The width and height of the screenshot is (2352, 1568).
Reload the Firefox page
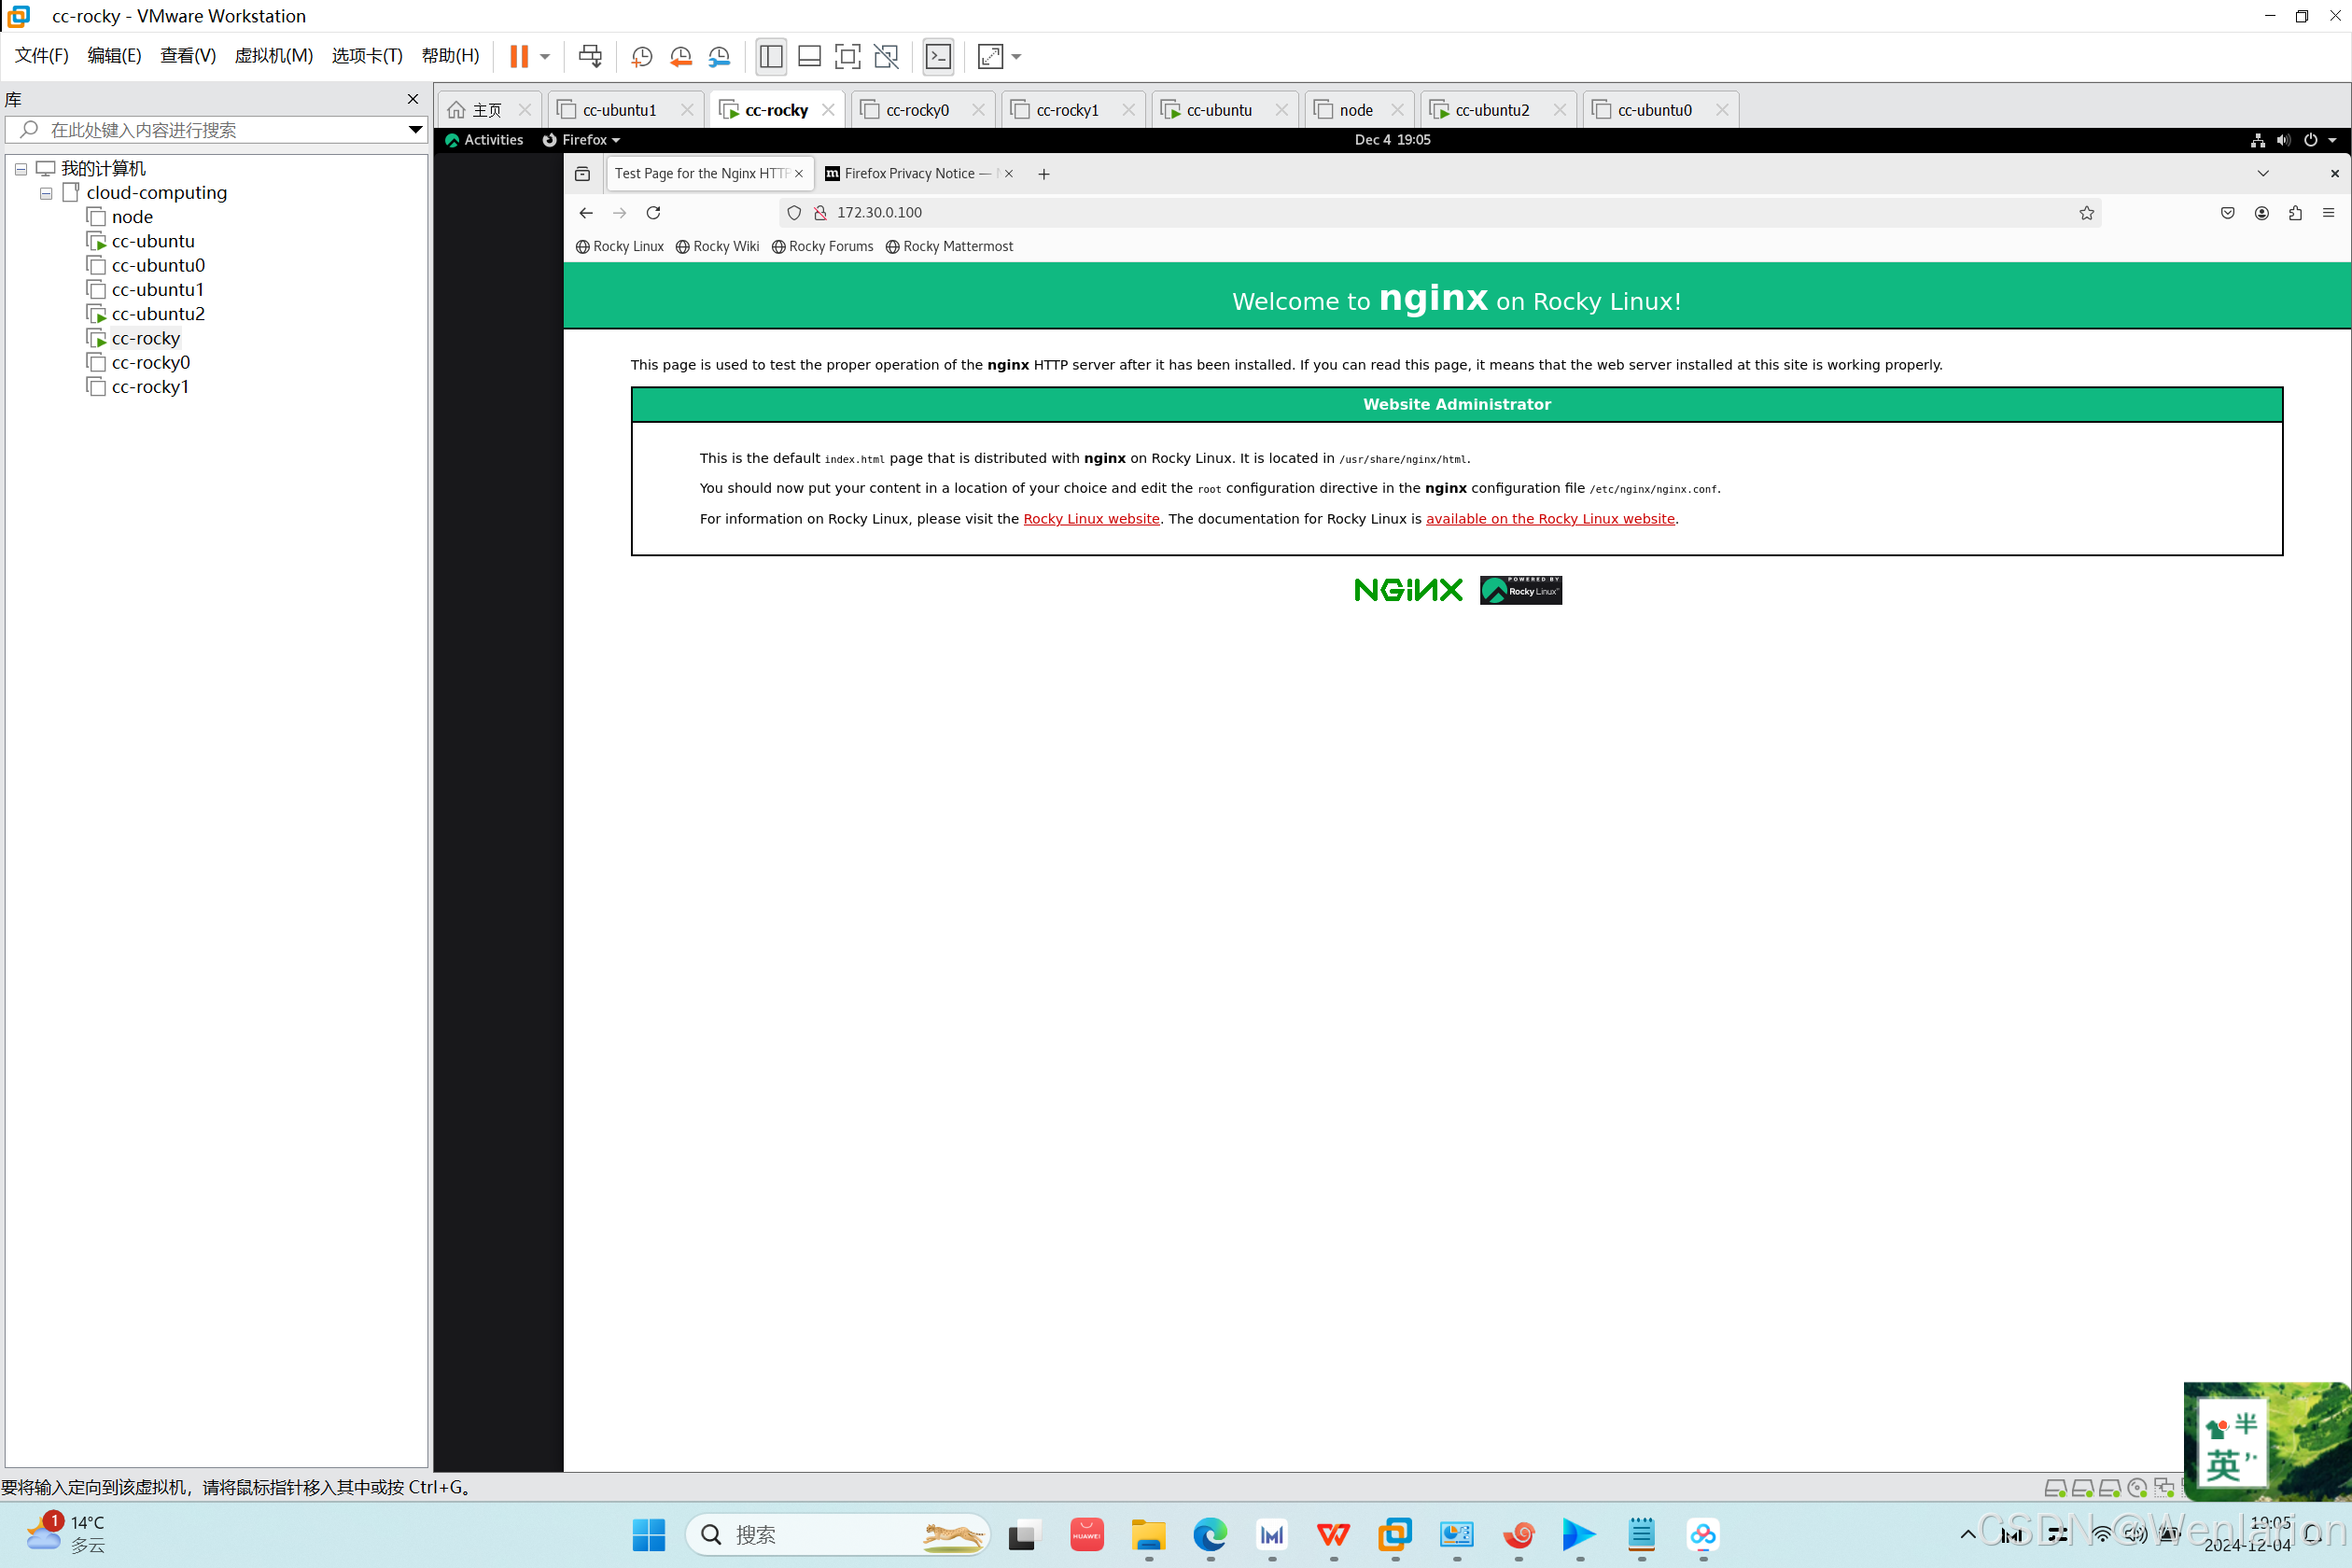tap(653, 213)
